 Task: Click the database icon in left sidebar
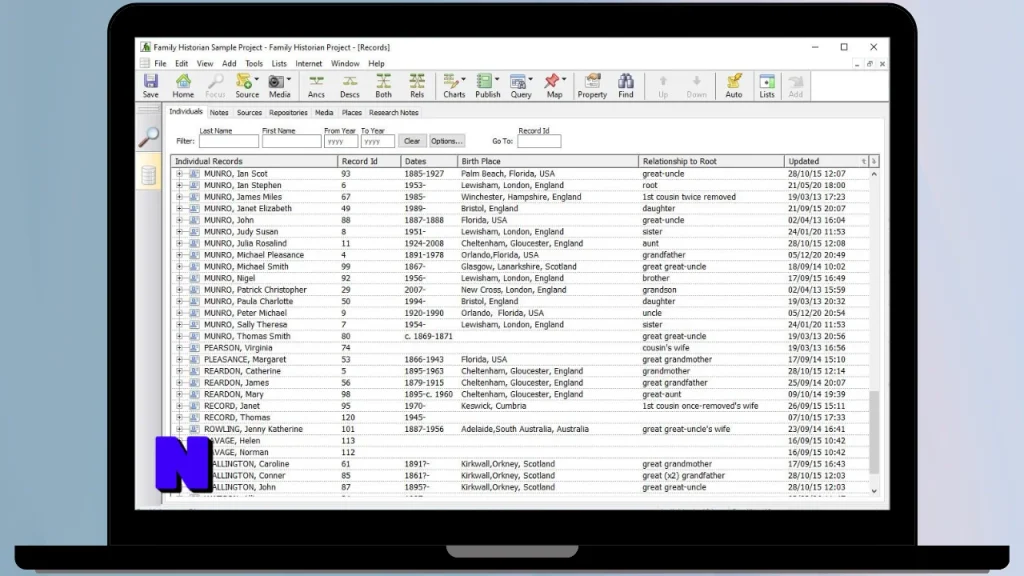coord(149,174)
